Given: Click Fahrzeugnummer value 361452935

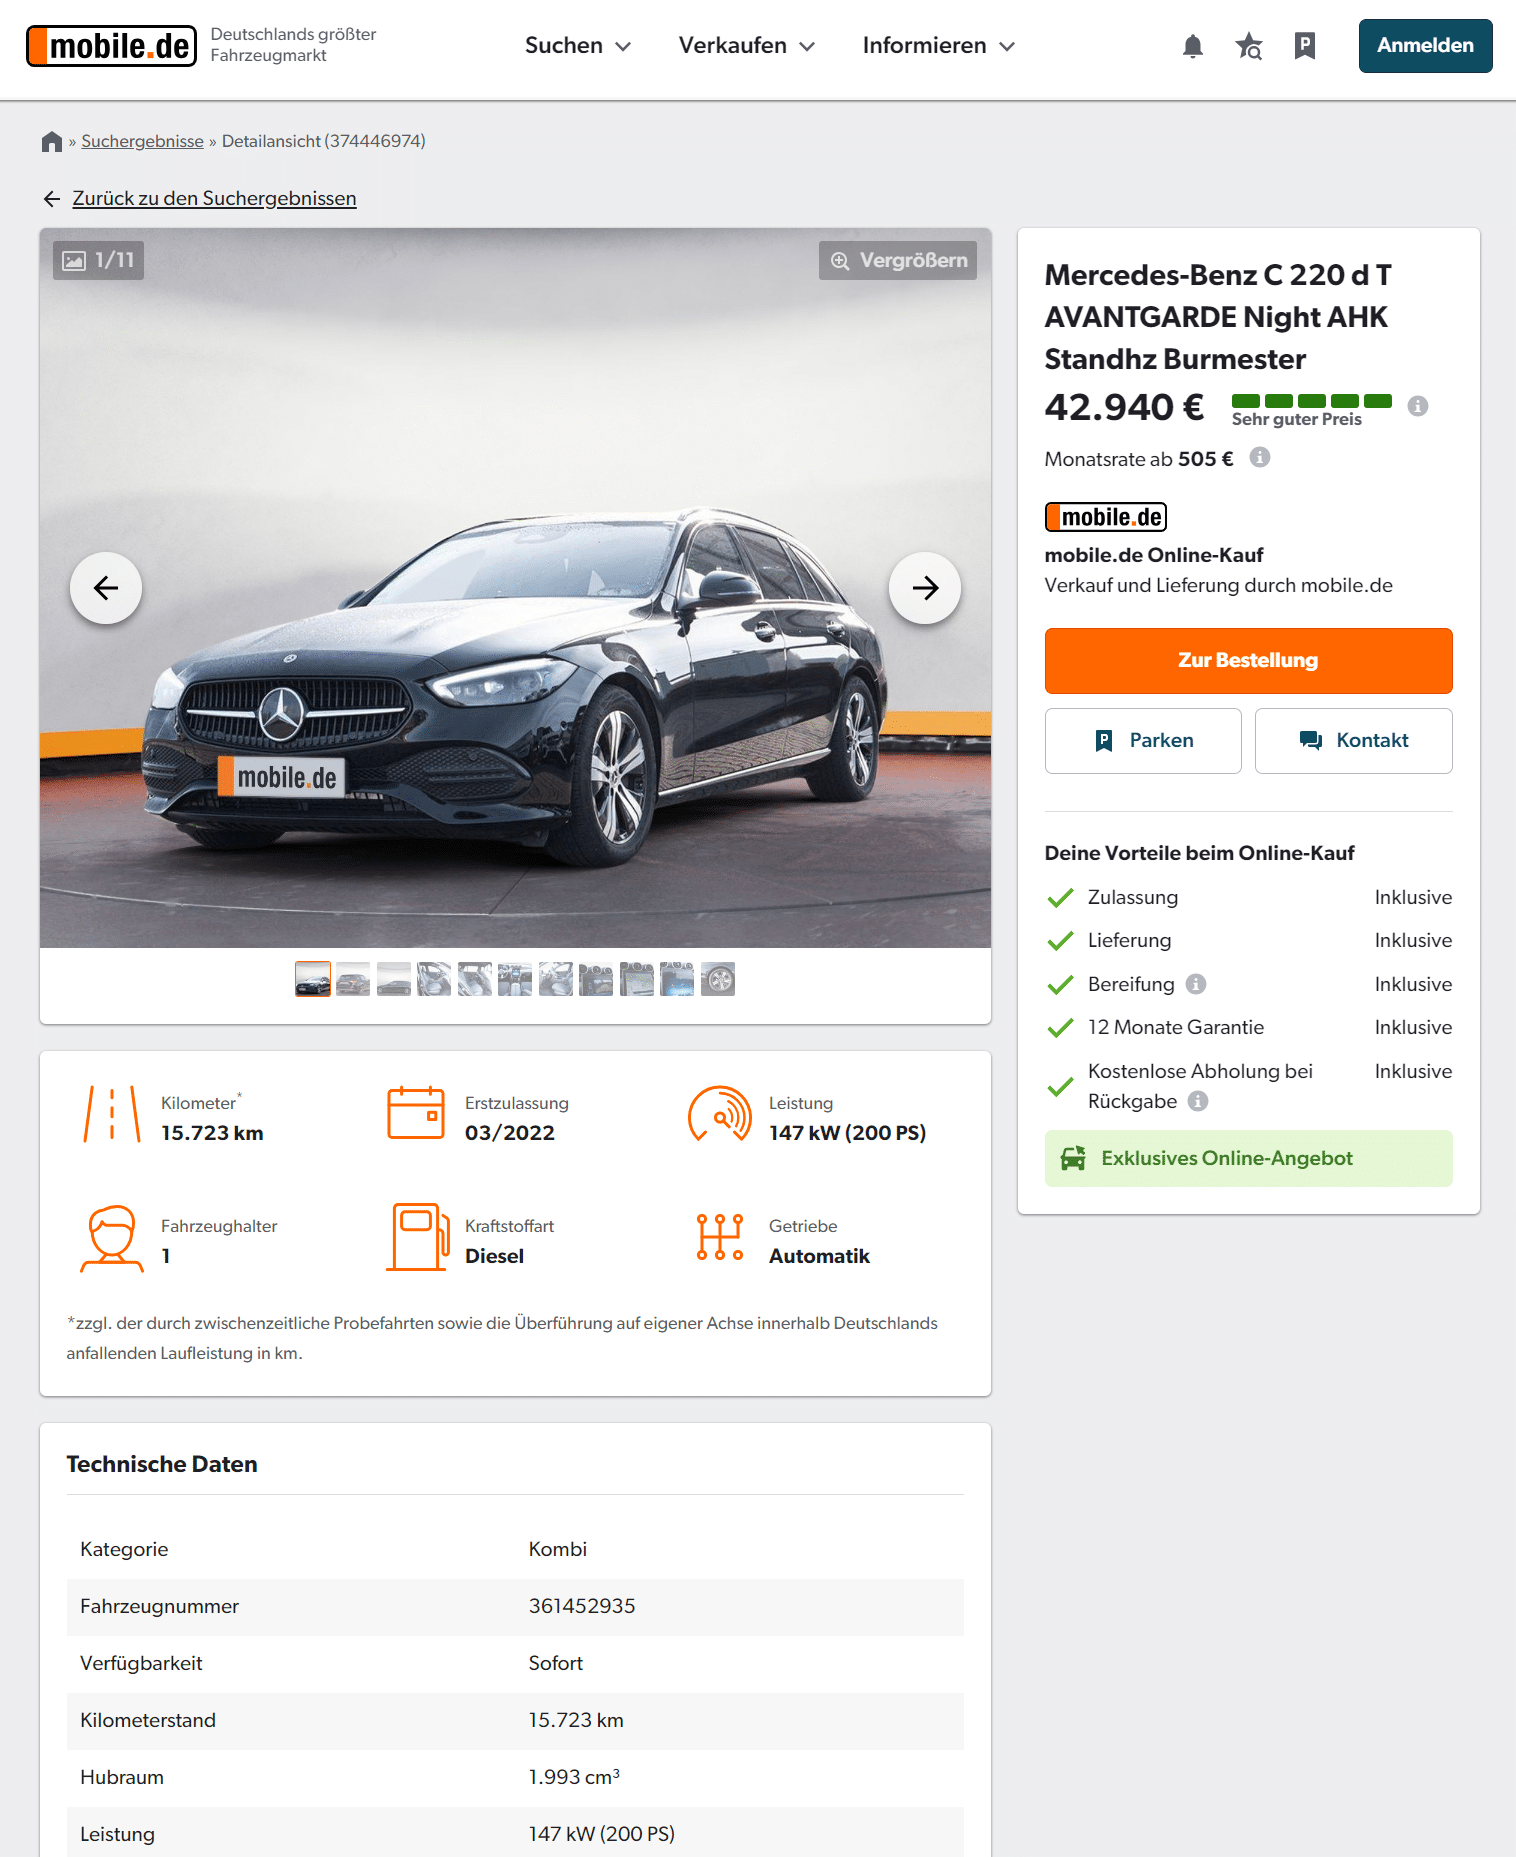Looking at the screenshot, I should [x=582, y=1607].
